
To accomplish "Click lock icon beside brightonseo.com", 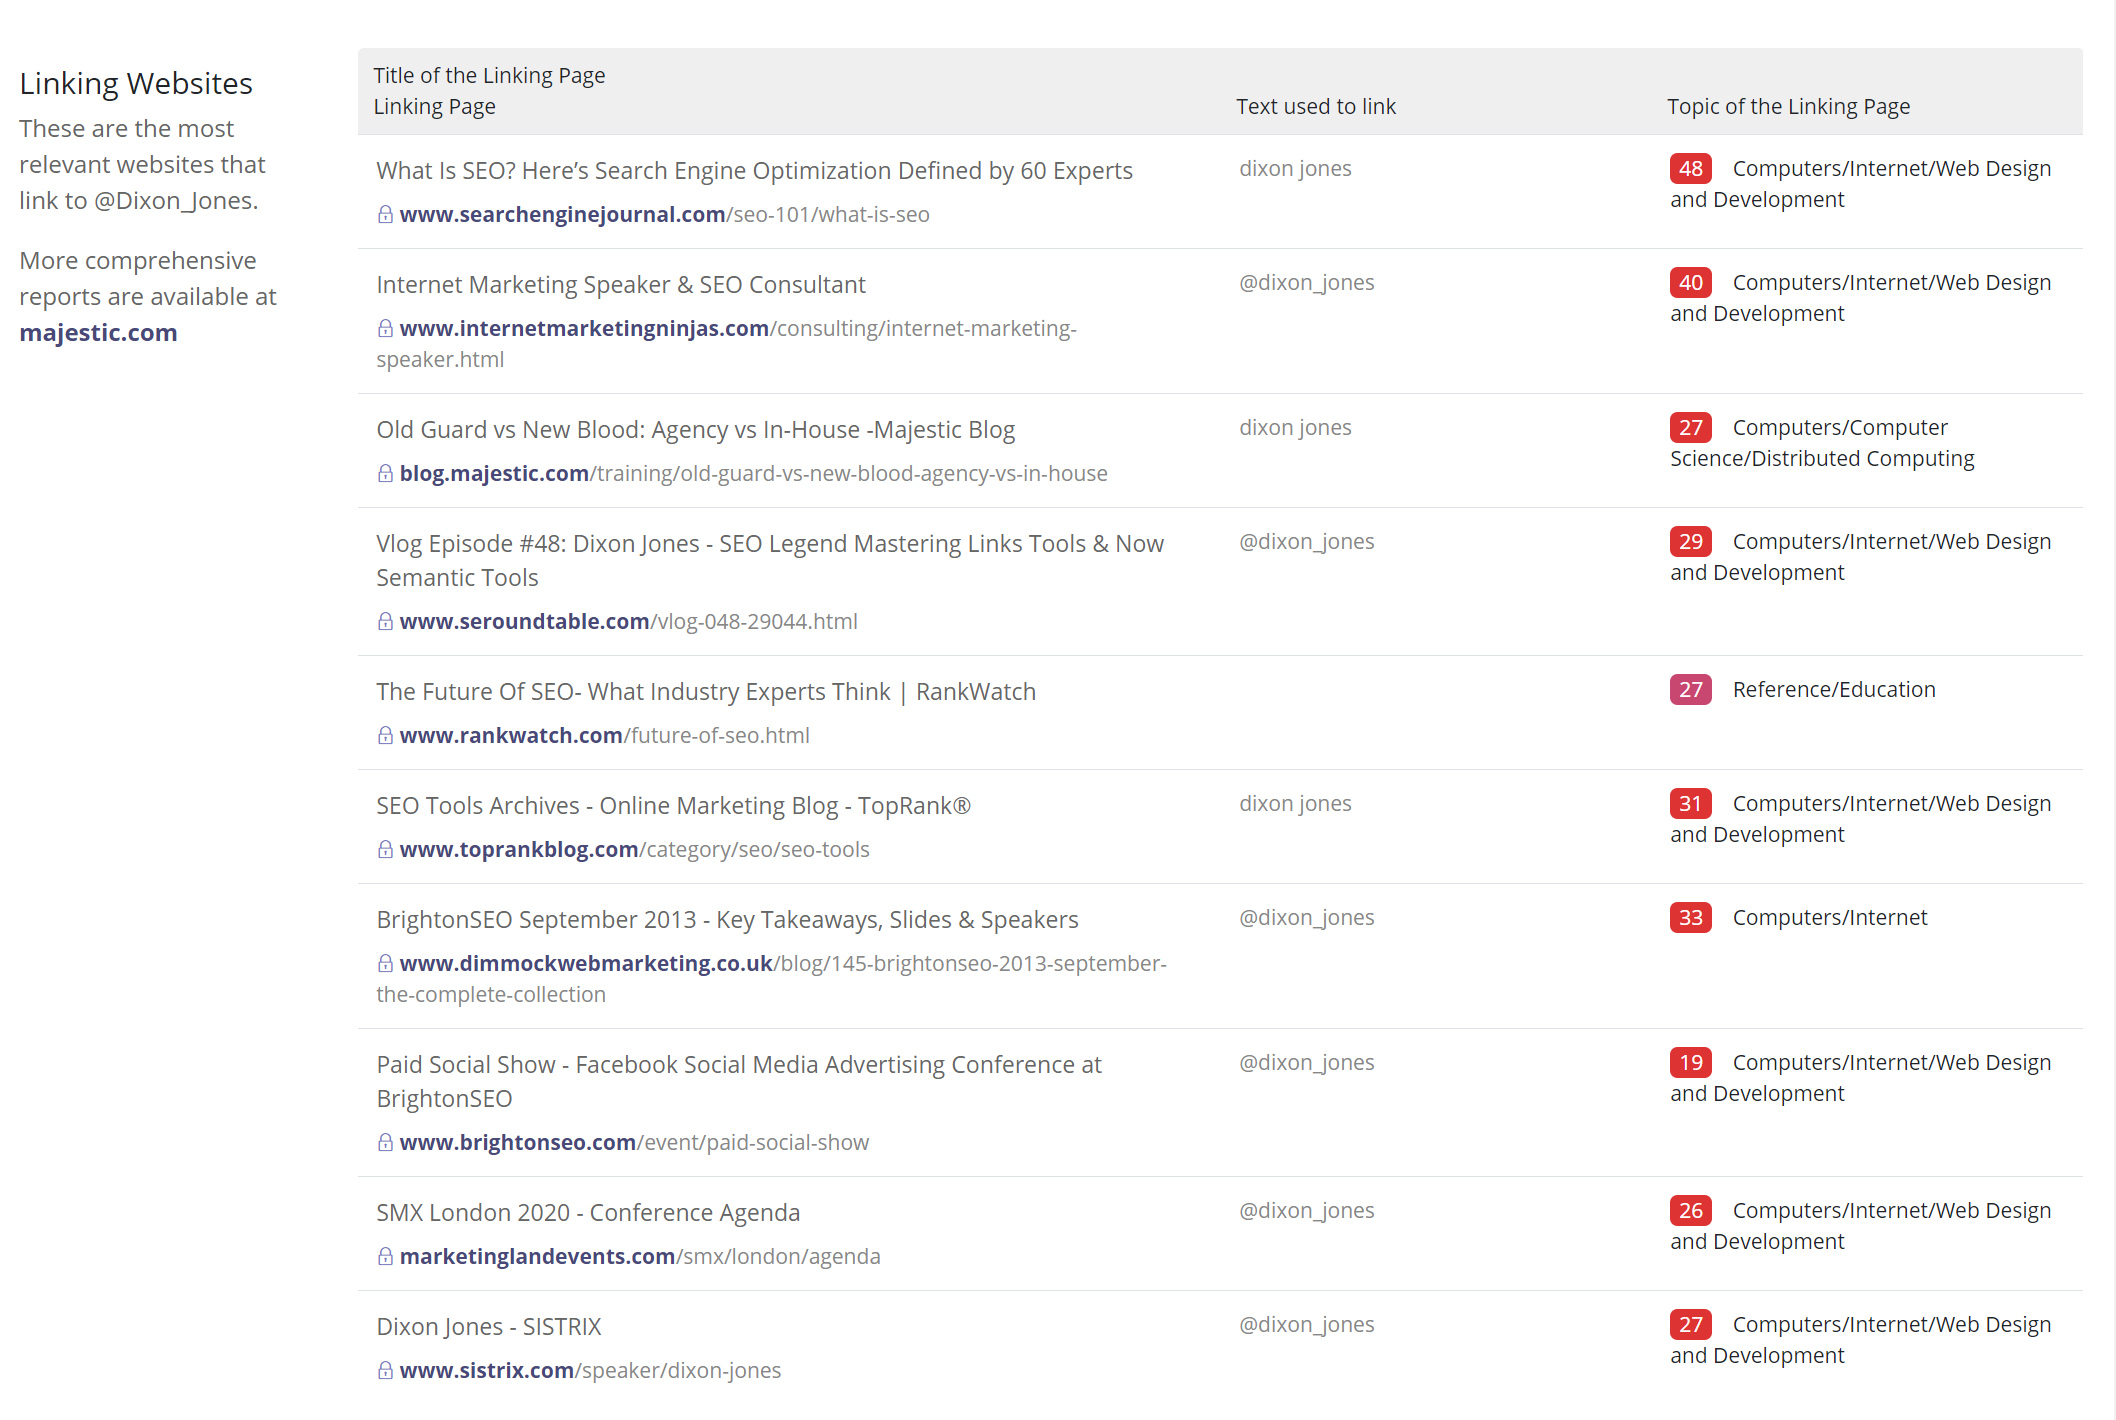I will click(385, 1142).
